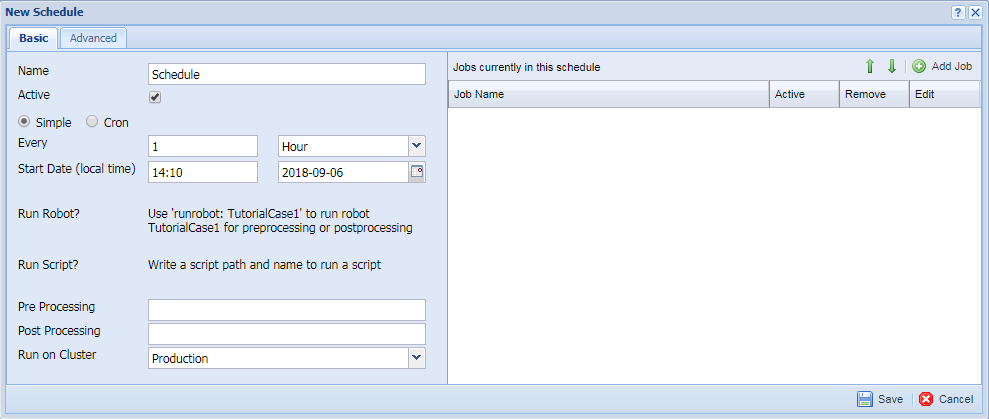Focus the Post Processing input field

tap(286, 333)
